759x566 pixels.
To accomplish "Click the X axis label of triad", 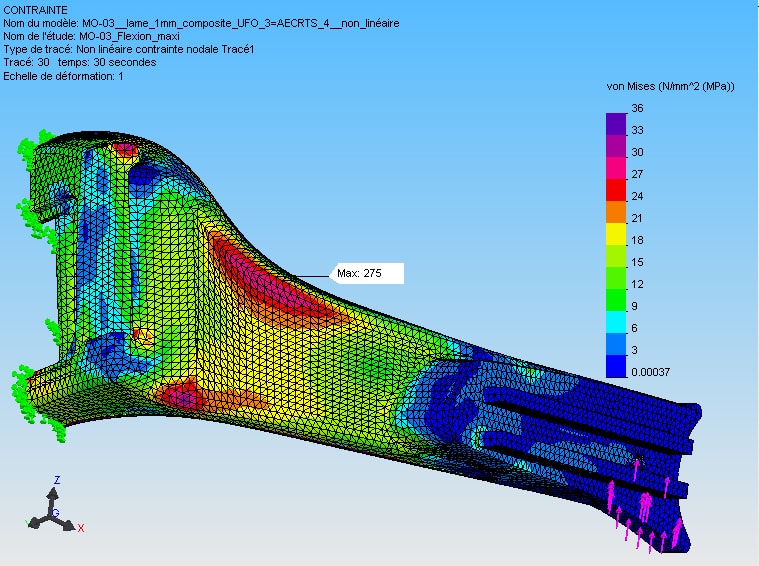I will pyautogui.click(x=81, y=528).
